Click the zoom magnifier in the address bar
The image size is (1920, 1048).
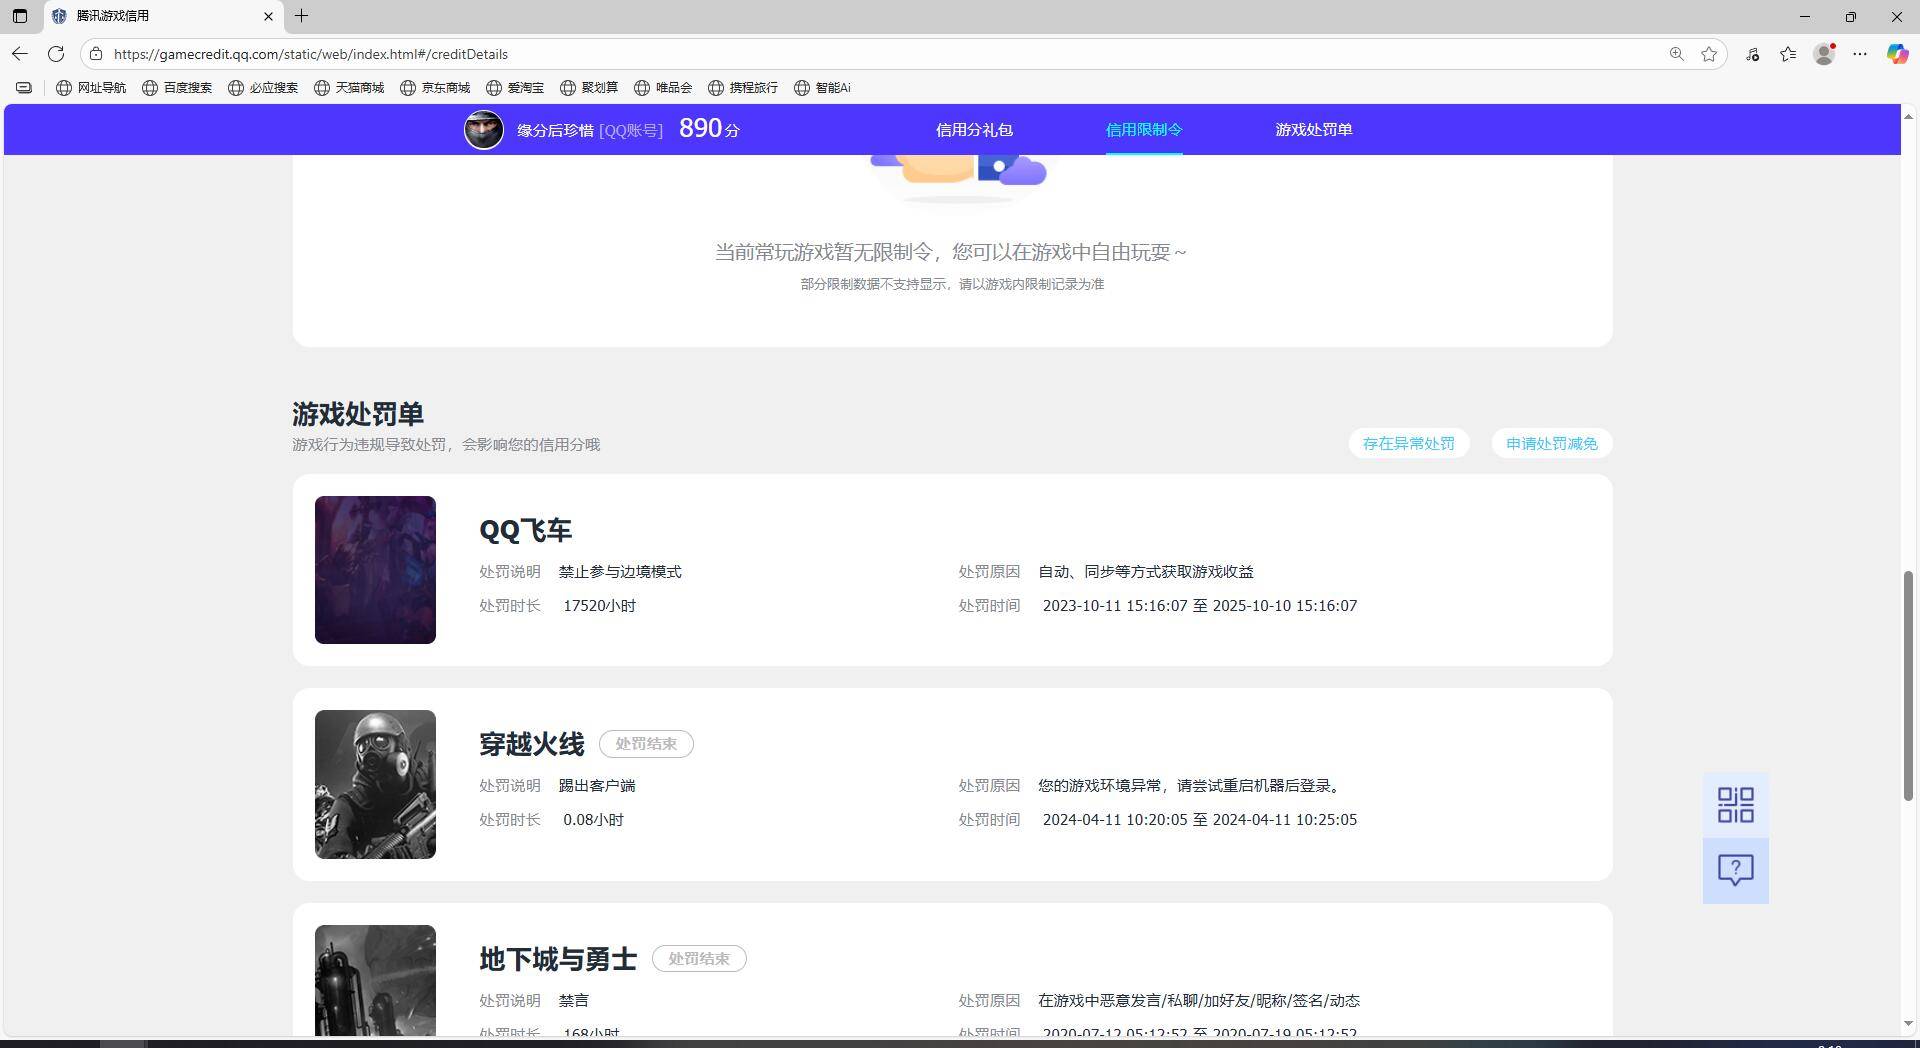(x=1676, y=54)
